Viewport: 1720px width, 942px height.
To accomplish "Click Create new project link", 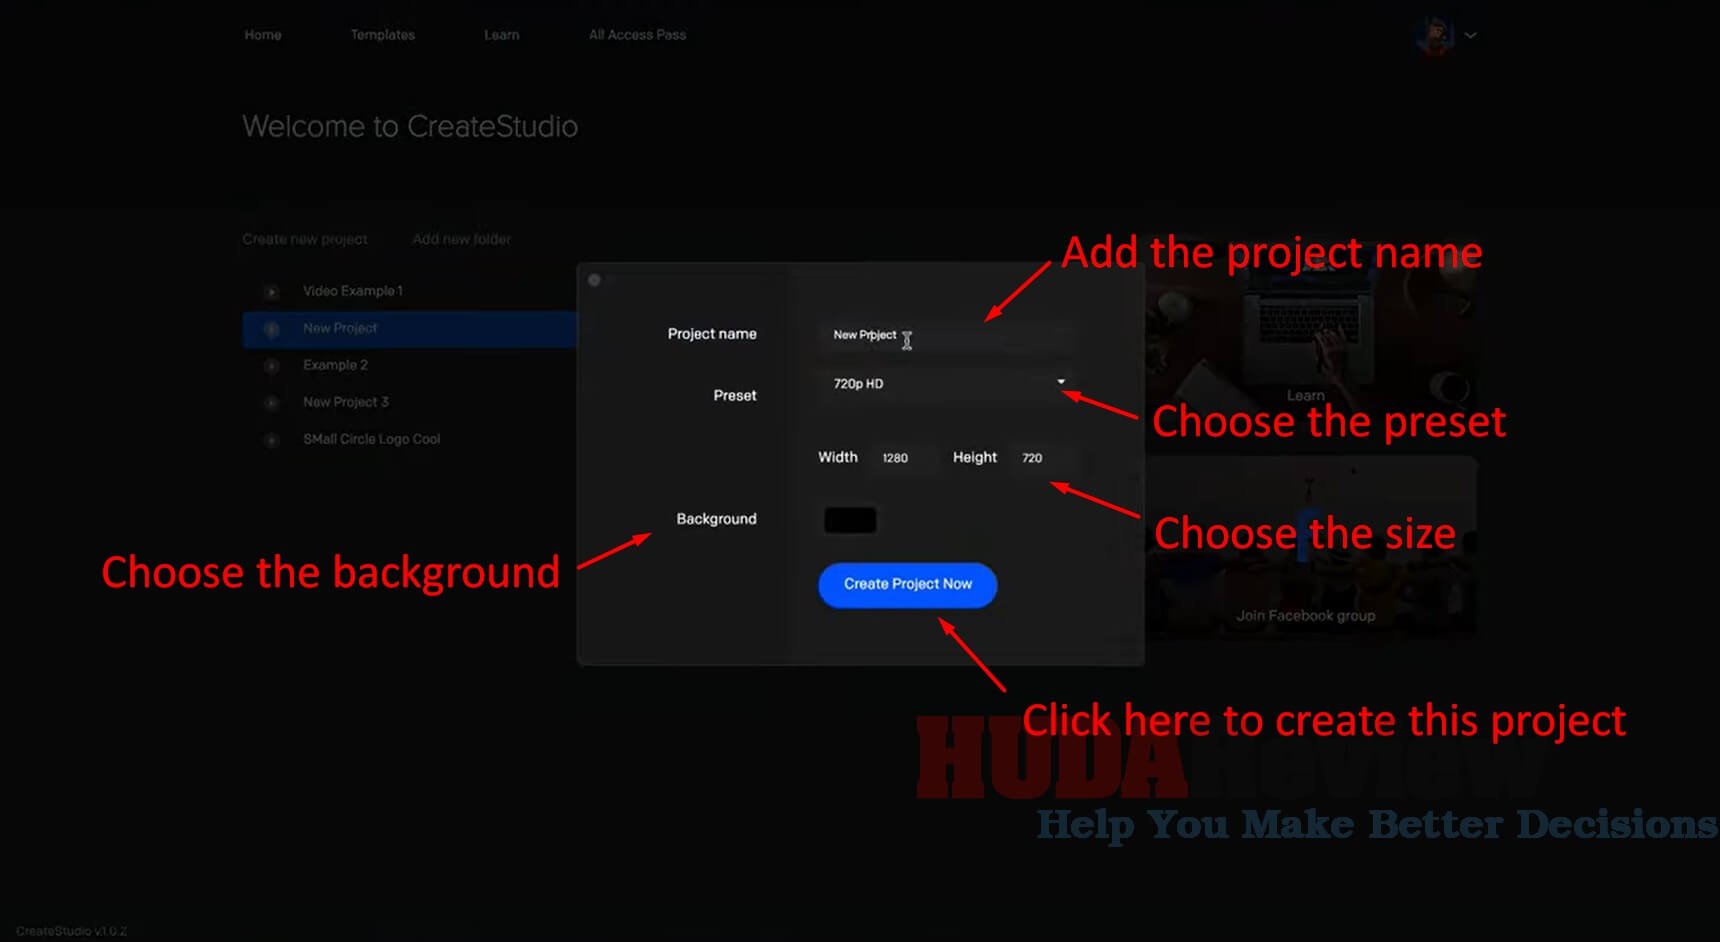I will point(305,239).
